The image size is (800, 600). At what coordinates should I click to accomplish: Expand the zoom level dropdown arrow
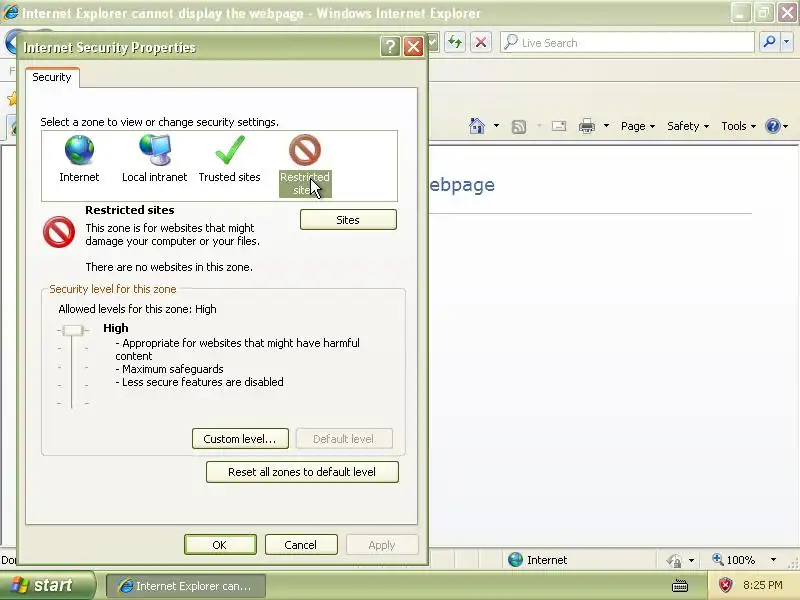[x=773, y=560]
